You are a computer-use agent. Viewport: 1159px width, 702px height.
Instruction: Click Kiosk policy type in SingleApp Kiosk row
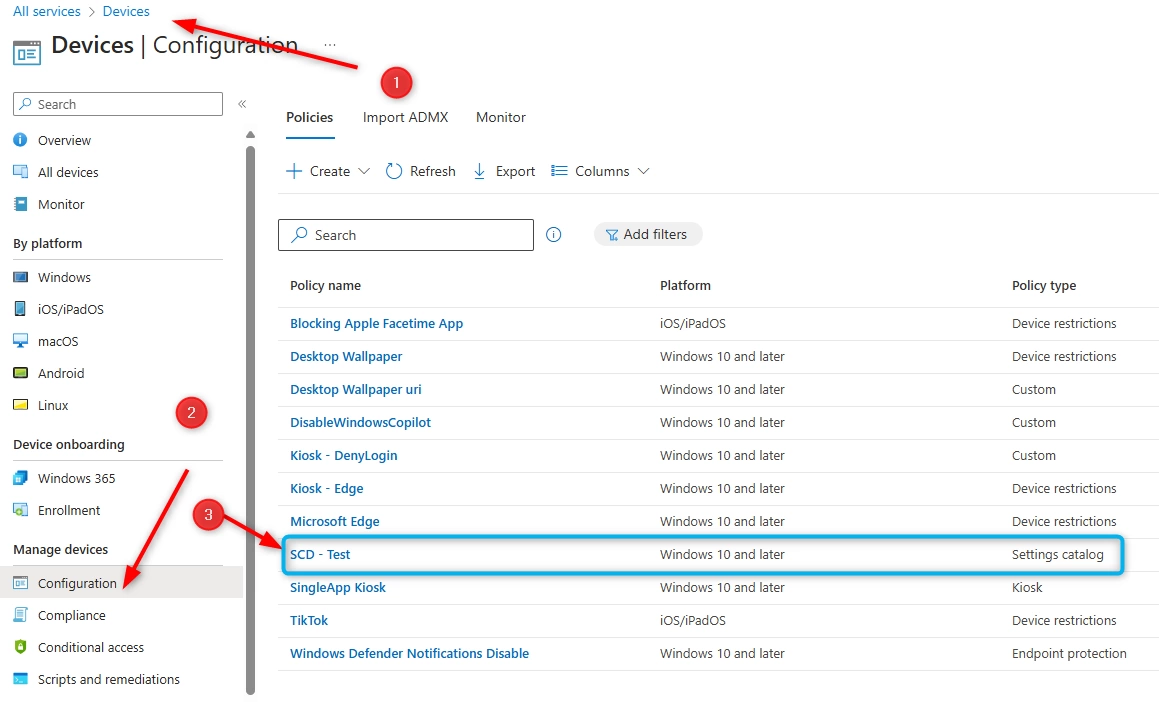tap(1027, 587)
